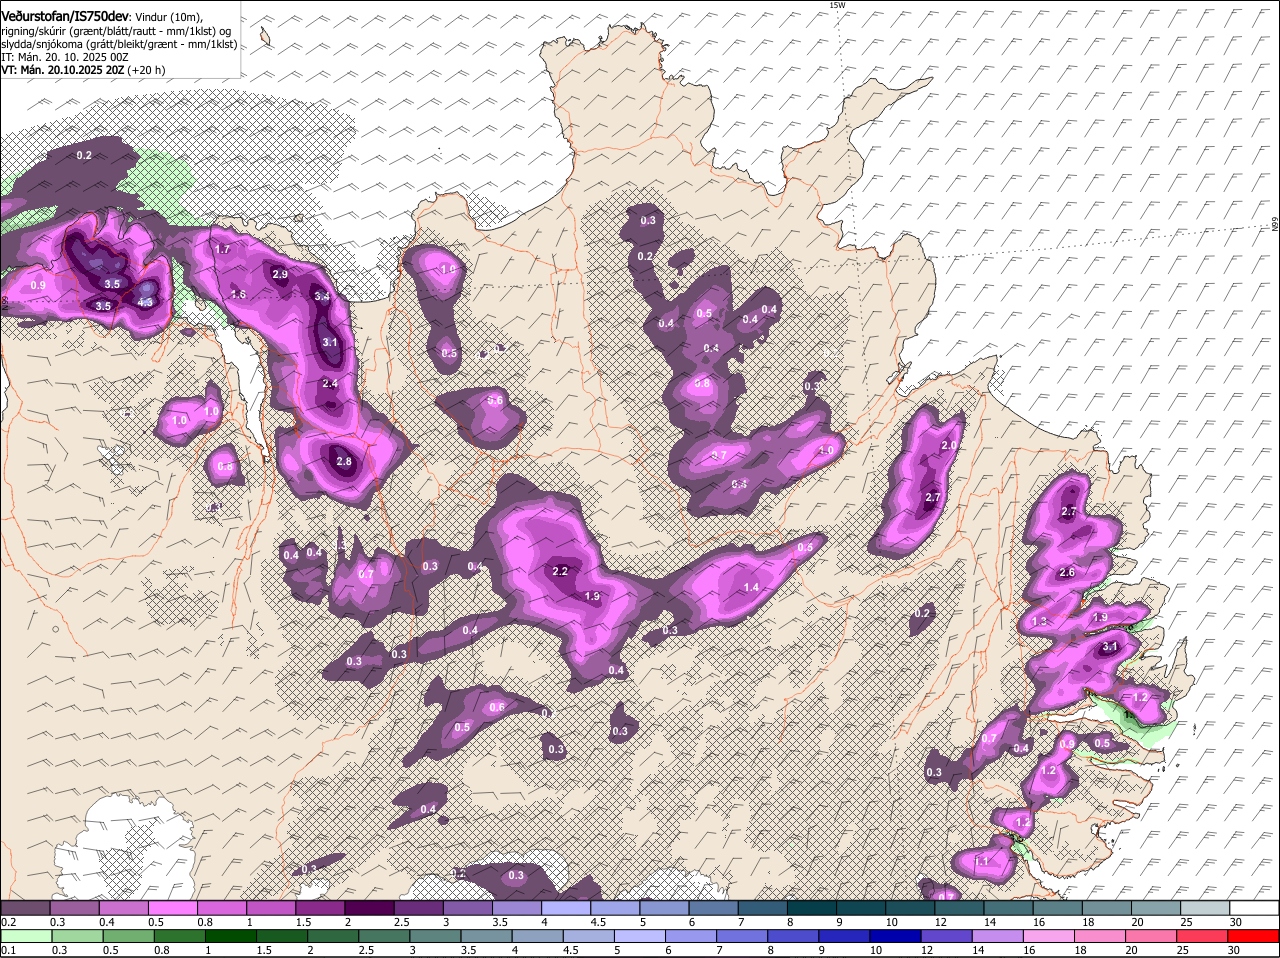Click the 2.9 precipitation value label
Image resolution: width=1280 pixels, height=958 pixels.
(x=280, y=274)
